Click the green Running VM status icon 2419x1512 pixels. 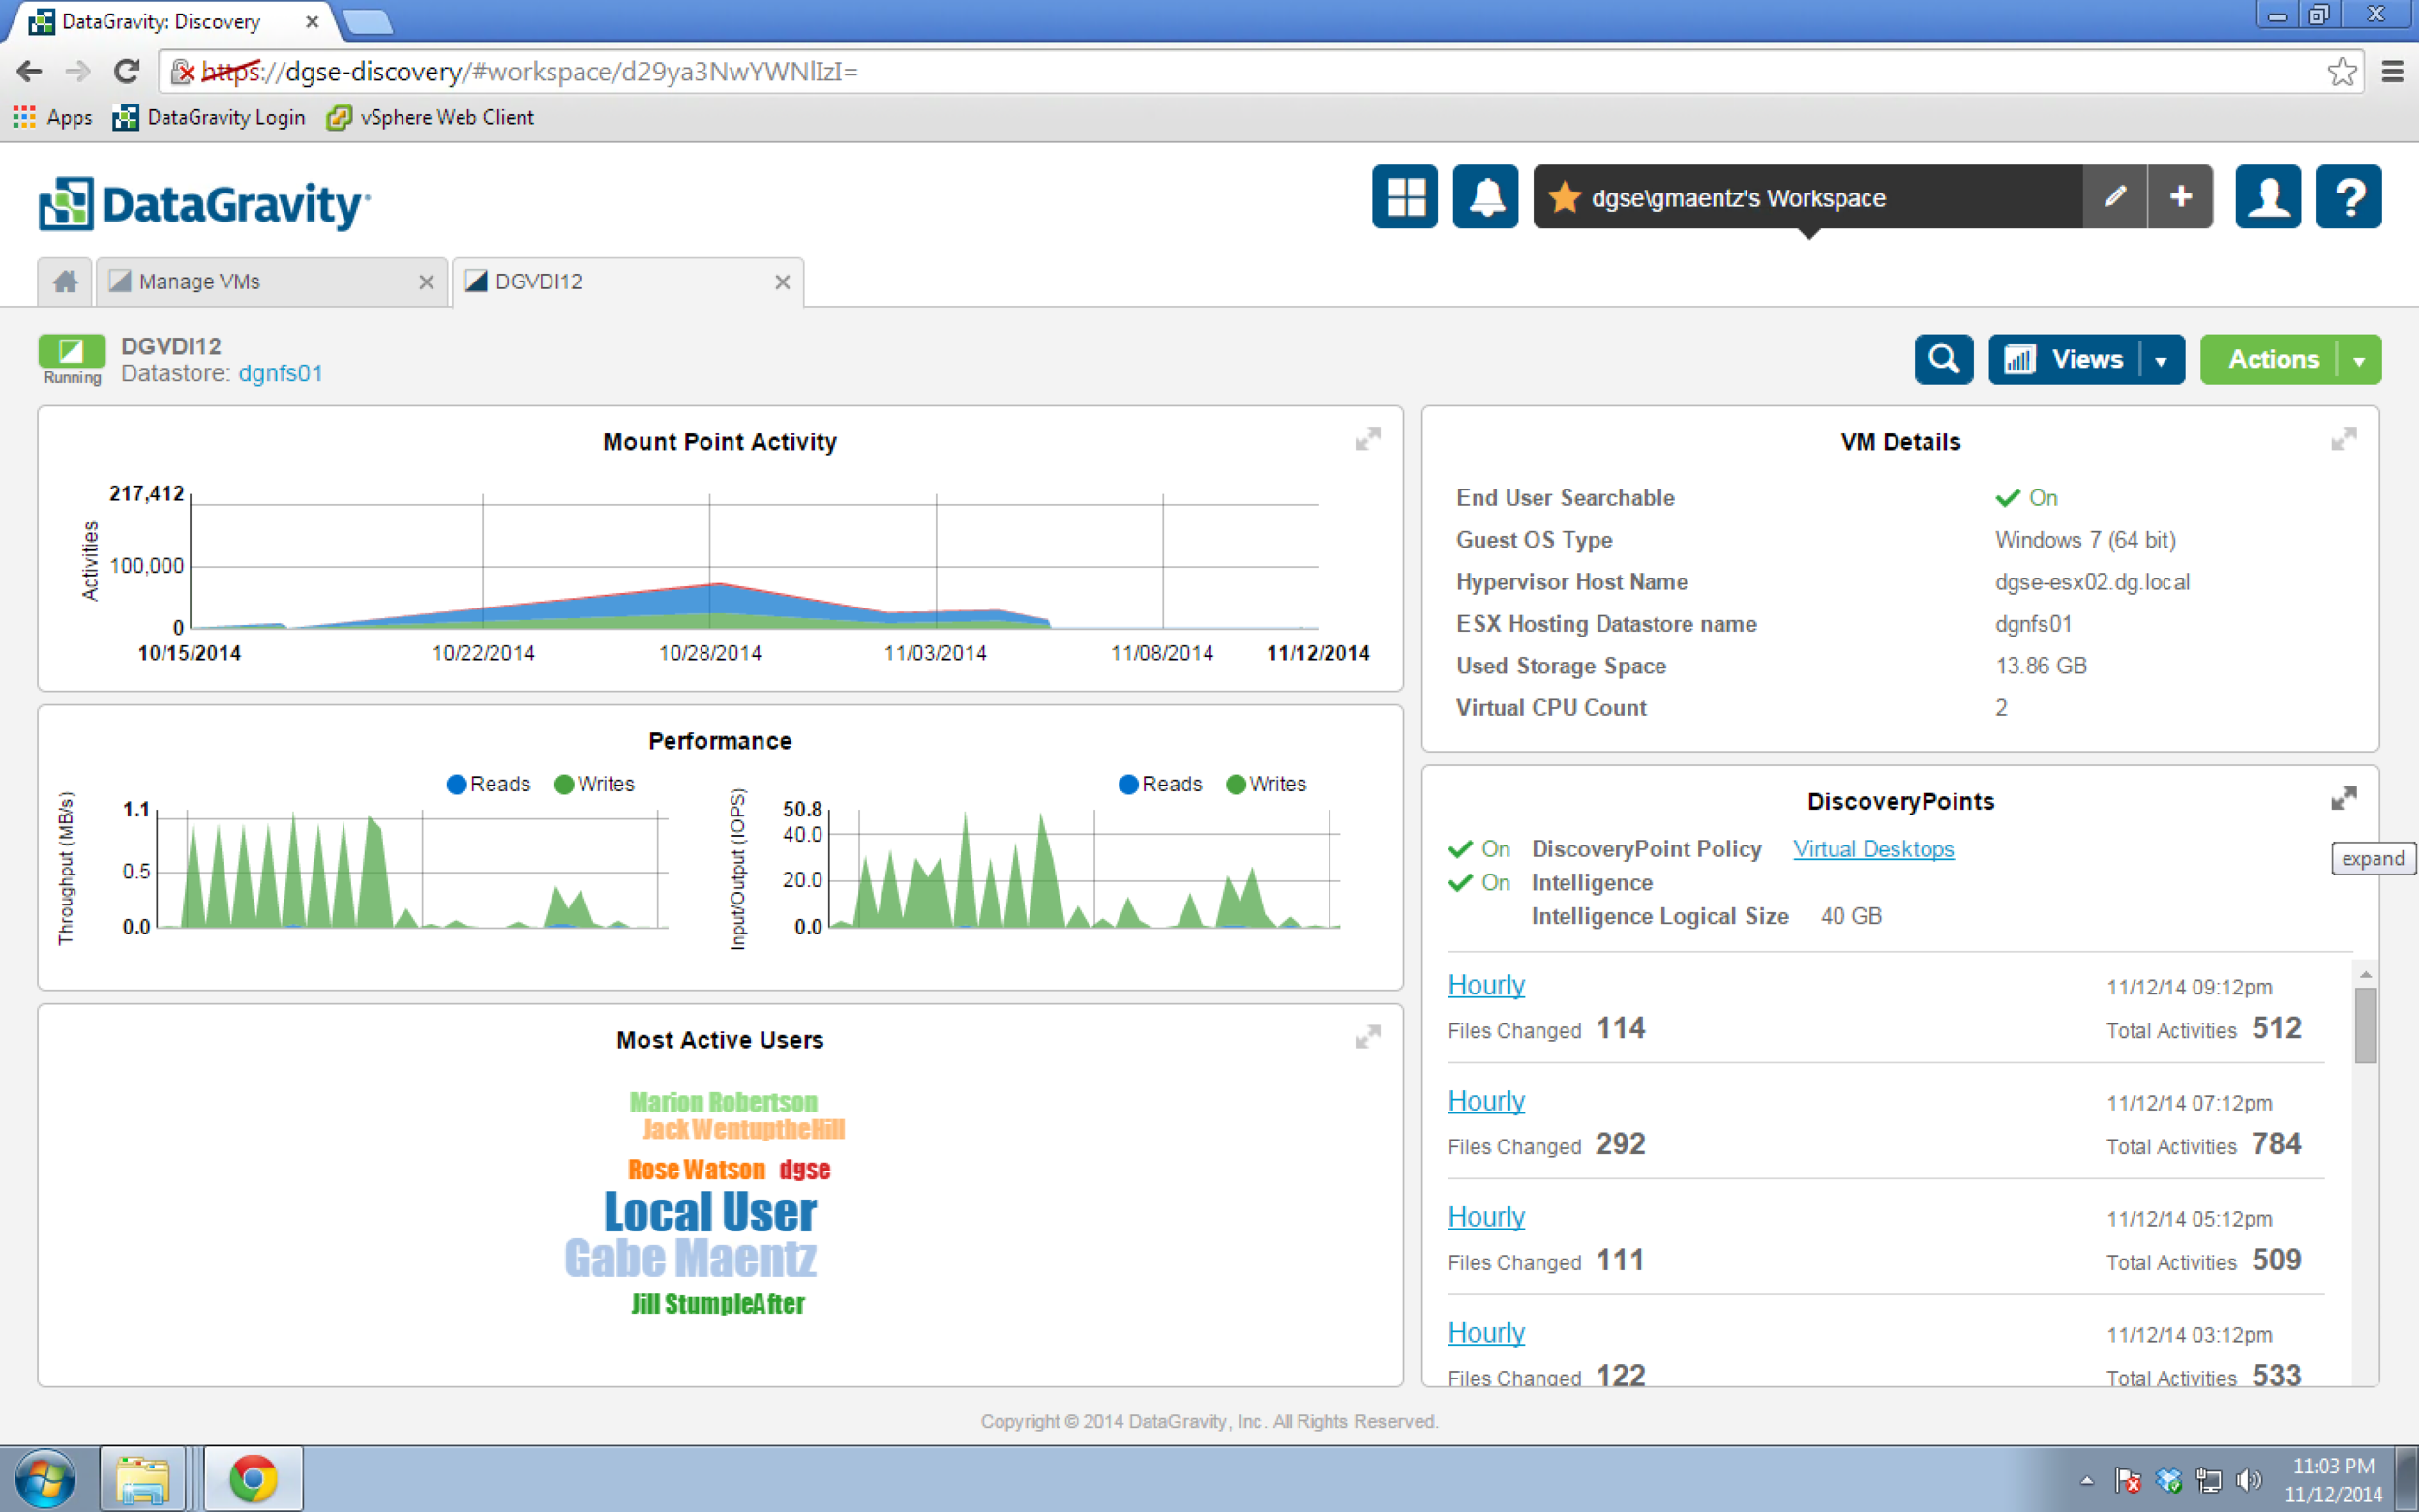click(x=71, y=351)
